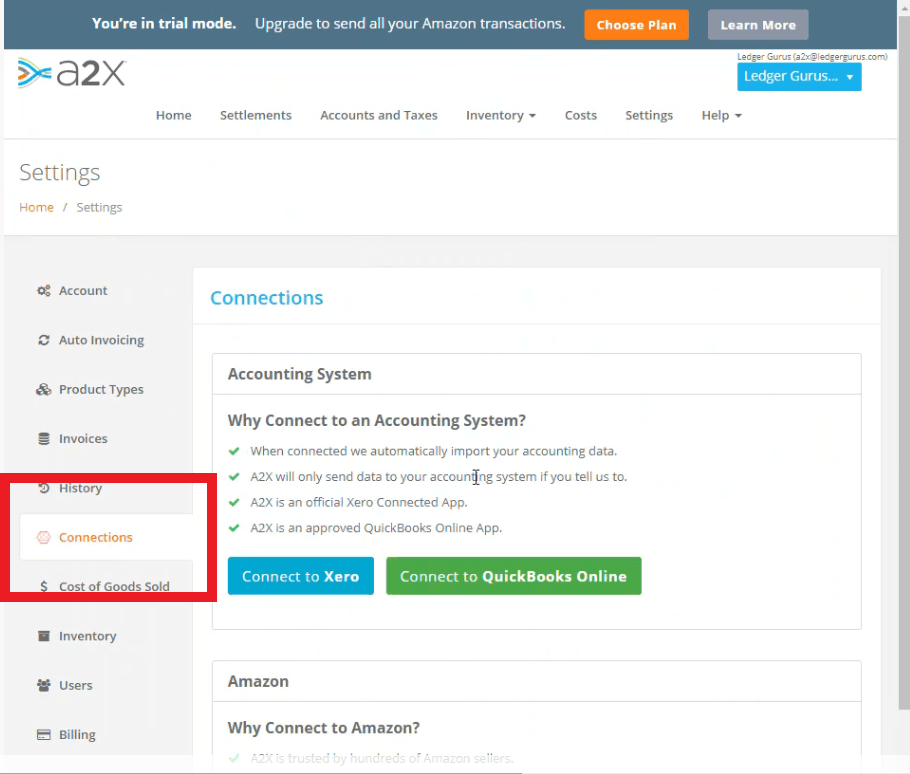Select Account in the settings sidebar

(x=83, y=291)
